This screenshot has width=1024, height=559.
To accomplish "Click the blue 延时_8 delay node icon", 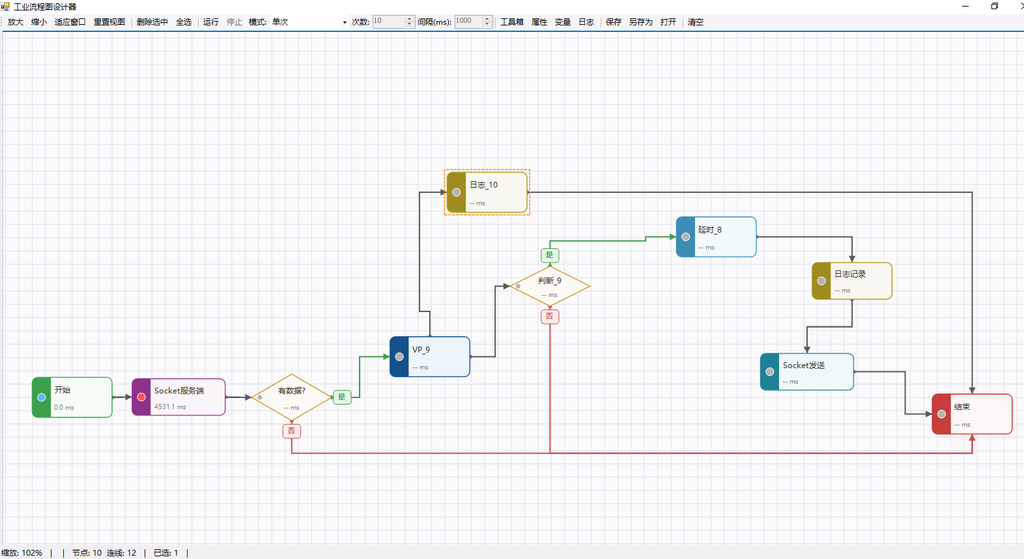I will [686, 237].
